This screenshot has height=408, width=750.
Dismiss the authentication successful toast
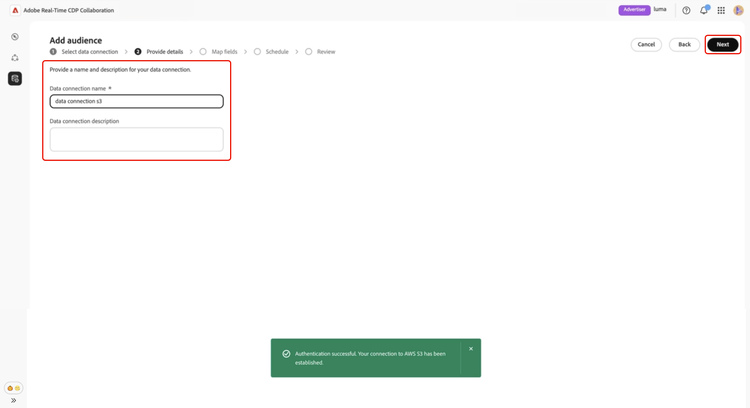tap(471, 349)
